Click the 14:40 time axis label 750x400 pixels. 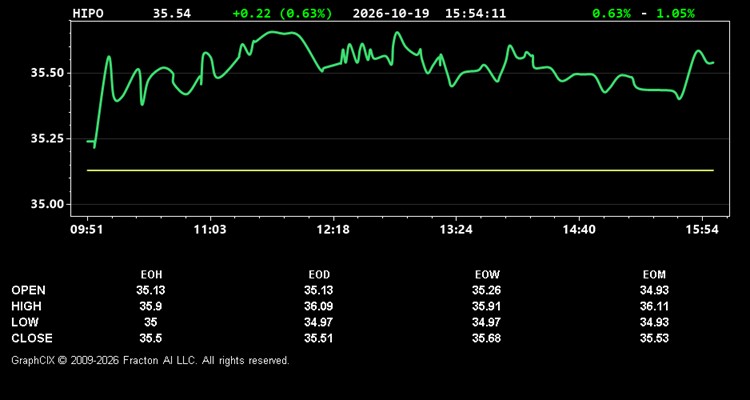579,230
